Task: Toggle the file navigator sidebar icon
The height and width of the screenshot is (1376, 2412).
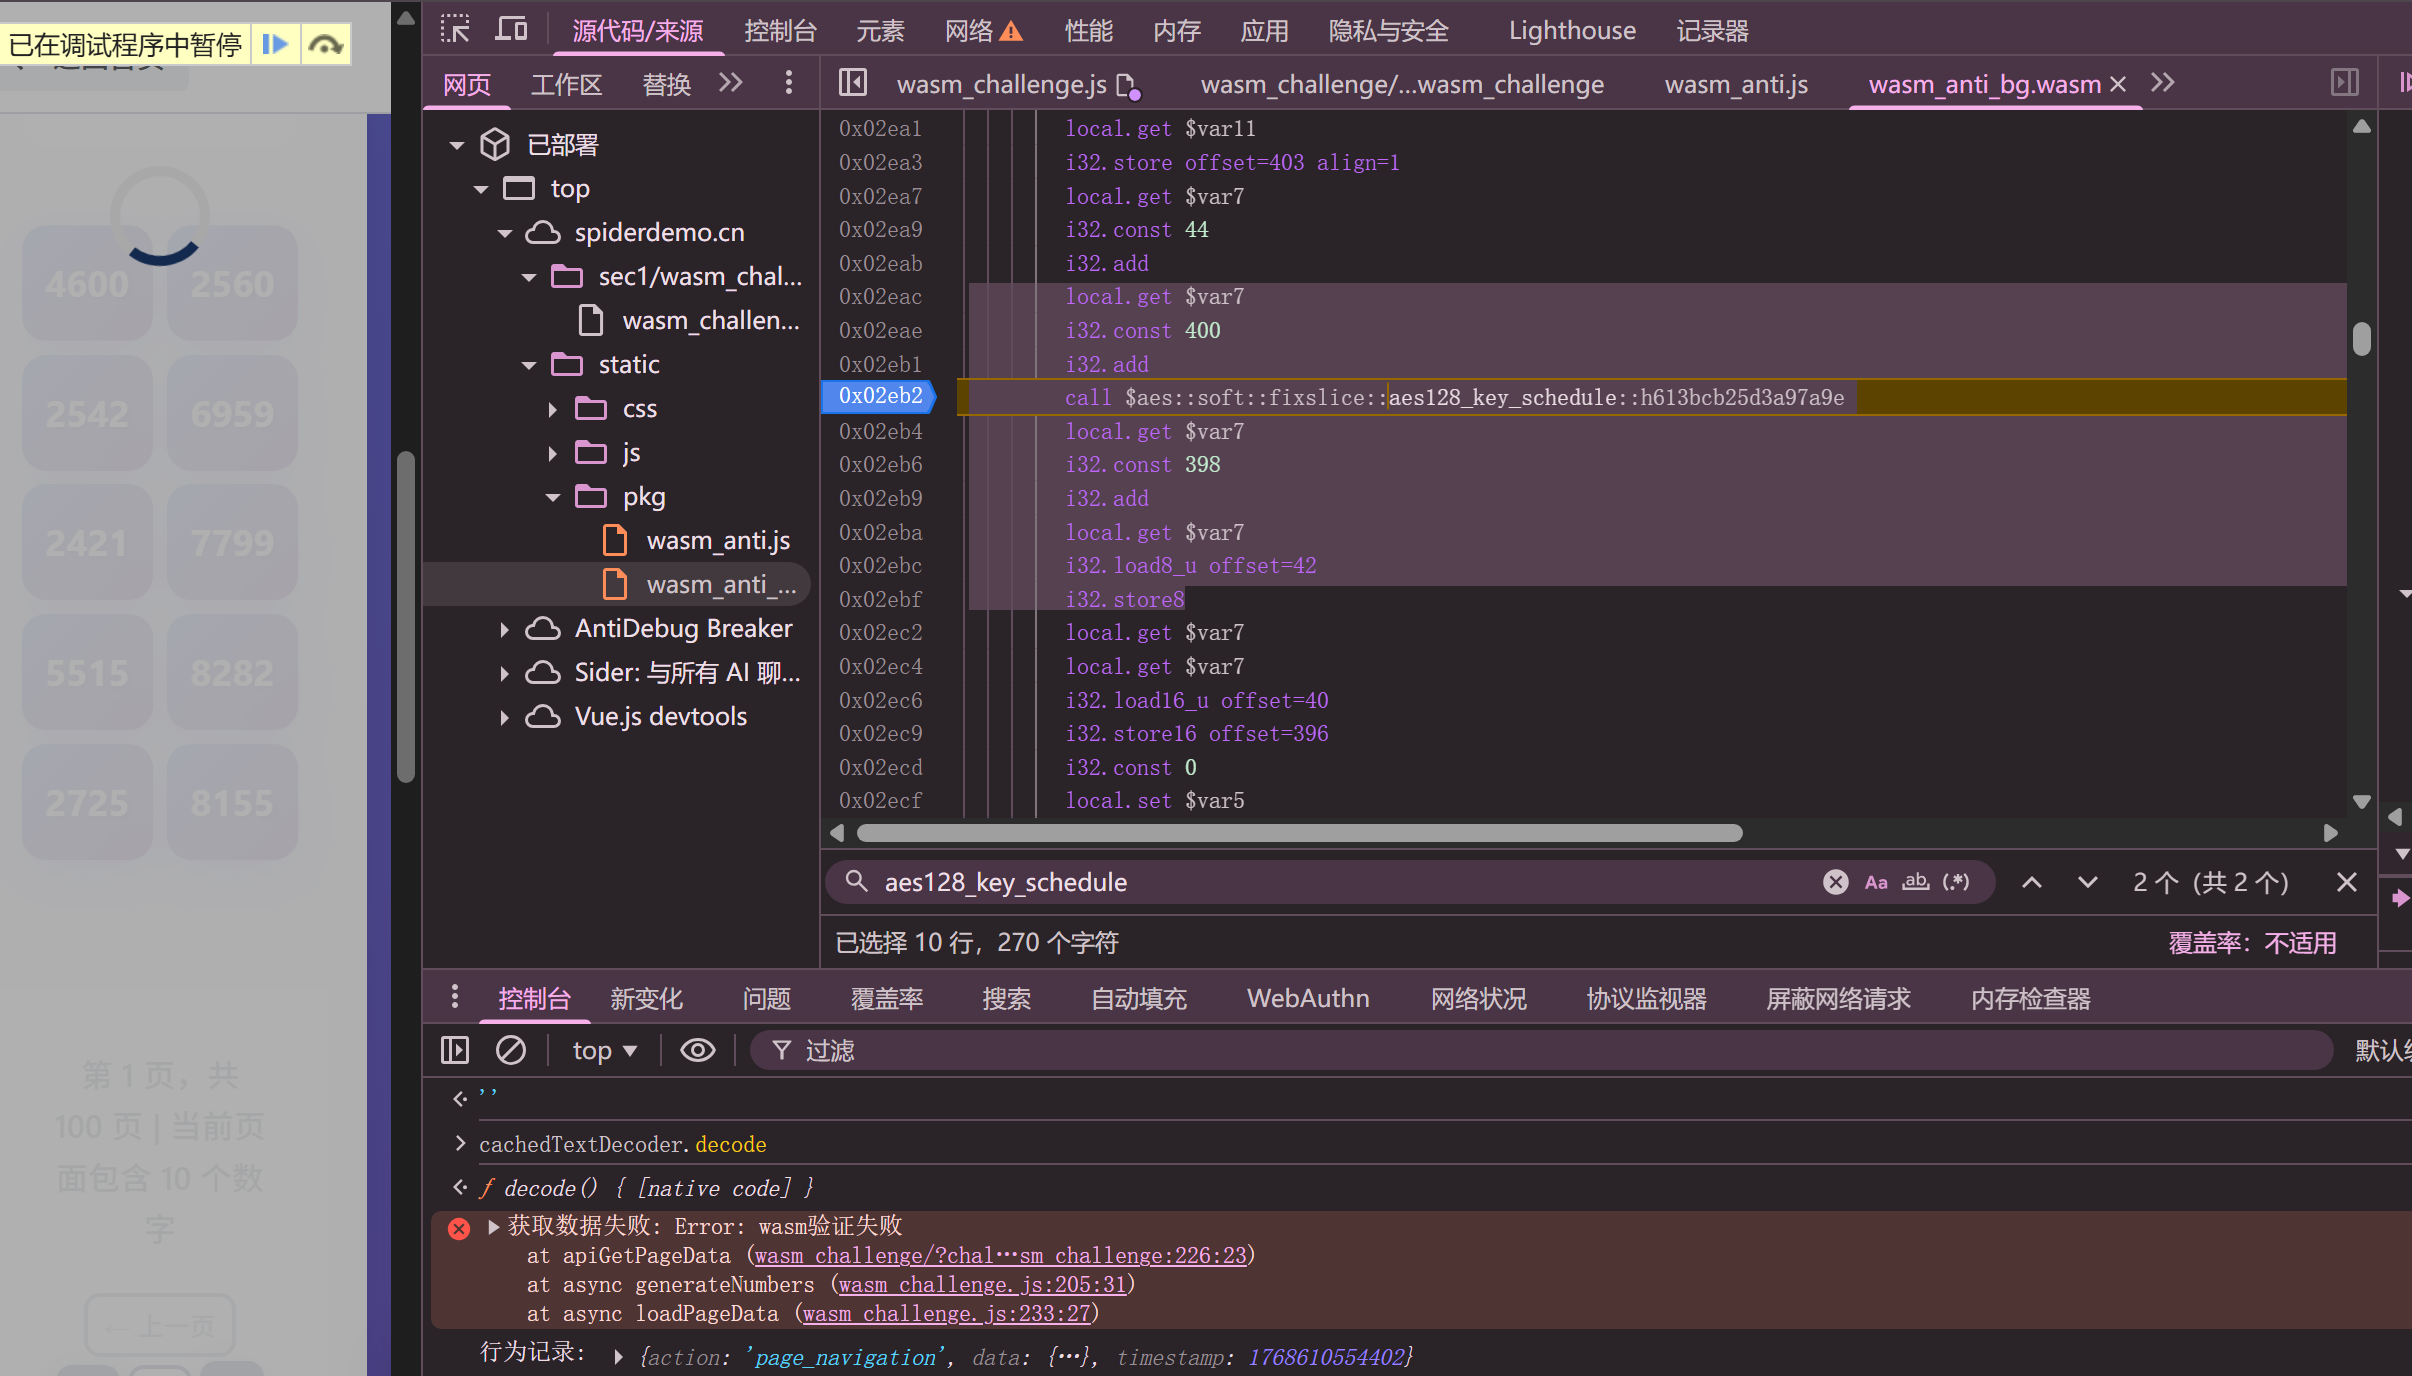Action: point(852,83)
